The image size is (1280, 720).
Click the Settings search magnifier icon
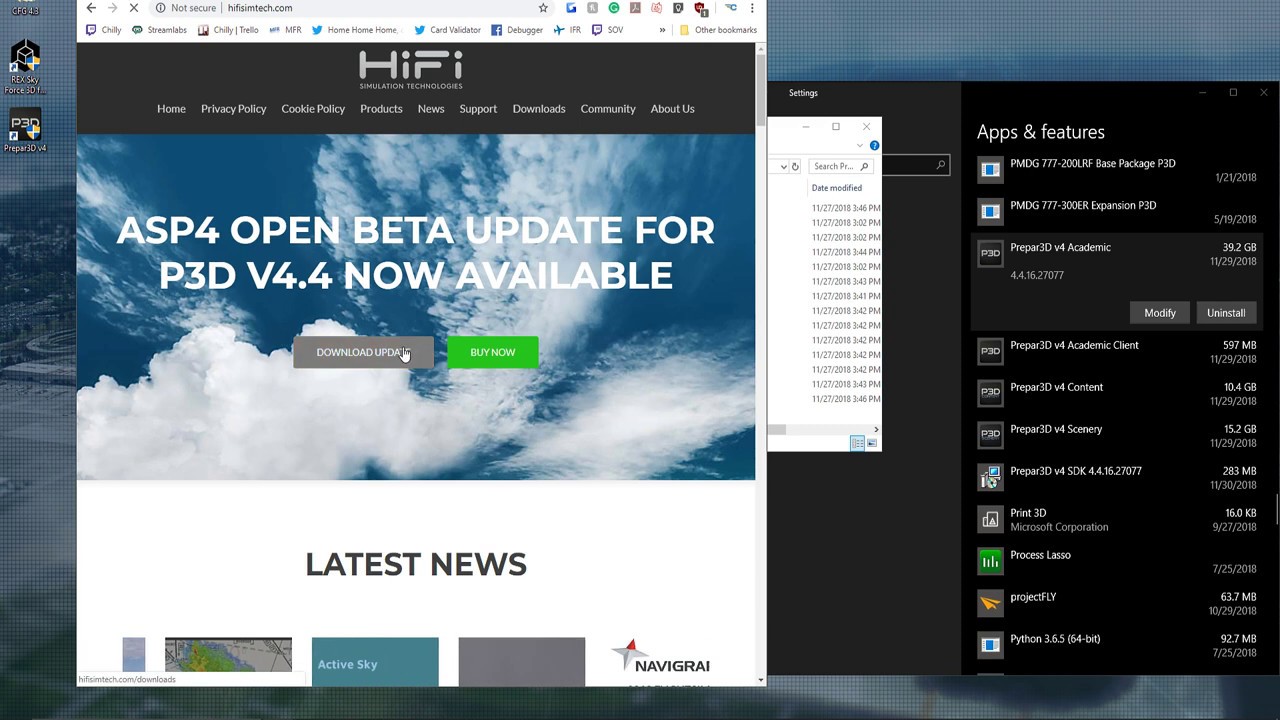(x=941, y=165)
